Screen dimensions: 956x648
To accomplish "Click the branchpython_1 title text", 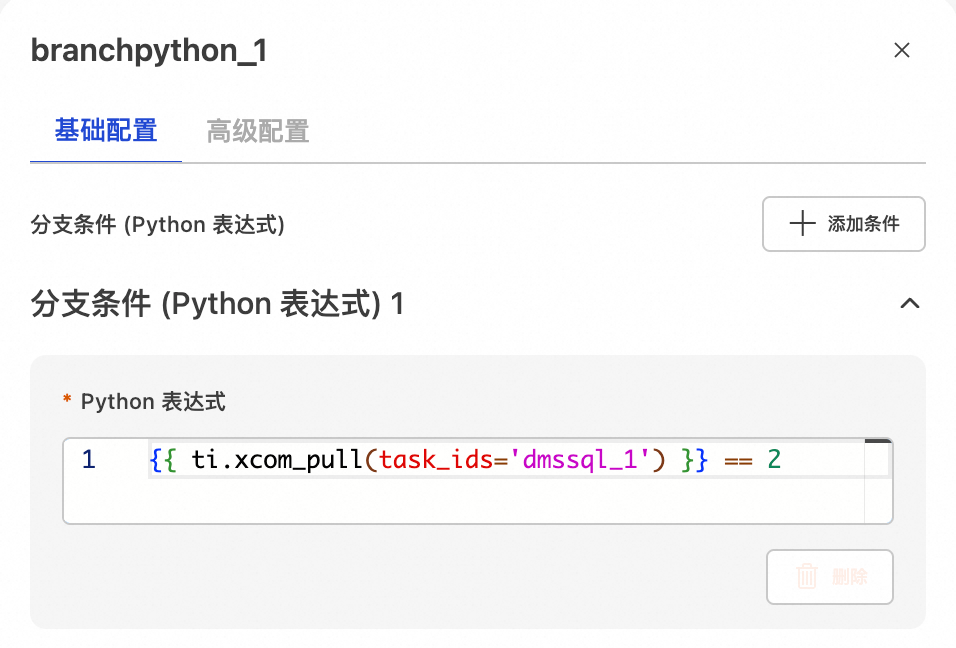I will 149,51.
